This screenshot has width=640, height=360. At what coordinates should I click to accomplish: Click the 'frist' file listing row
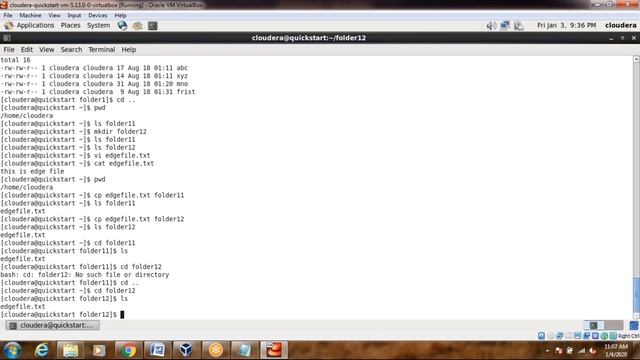point(98,92)
